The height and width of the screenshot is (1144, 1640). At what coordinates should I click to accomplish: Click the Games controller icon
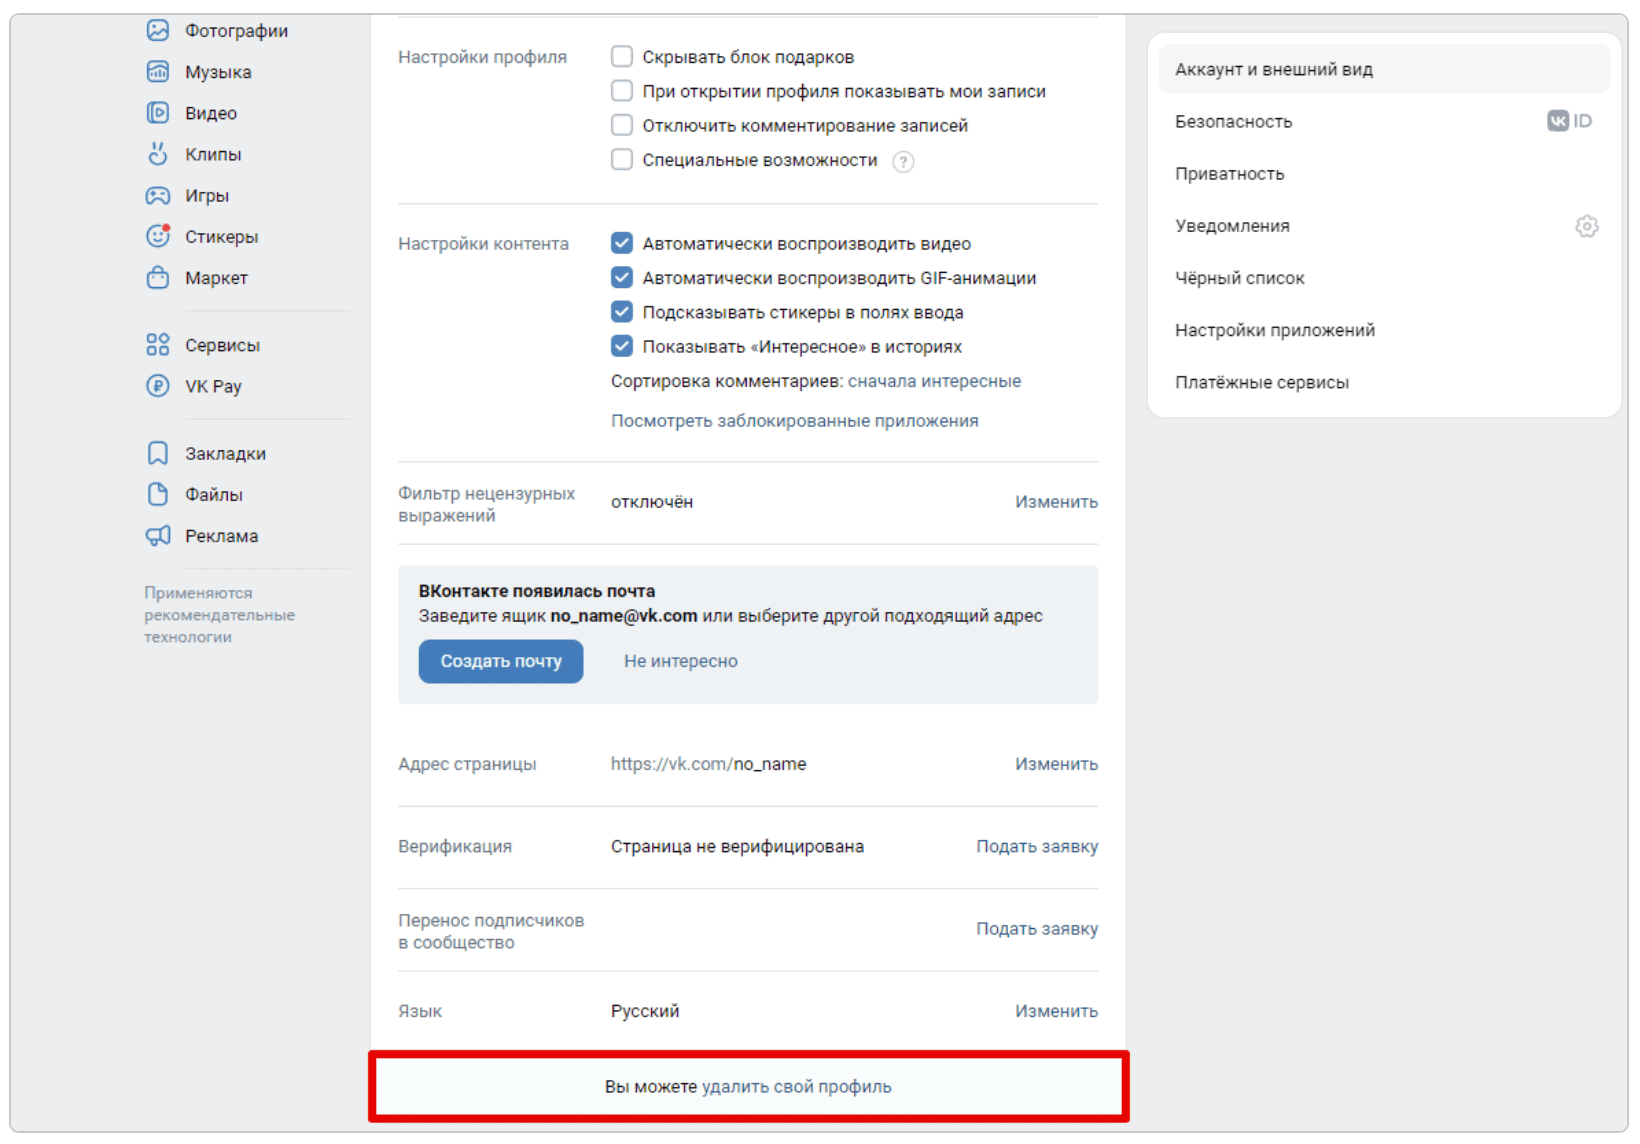click(x=158, y=195)
